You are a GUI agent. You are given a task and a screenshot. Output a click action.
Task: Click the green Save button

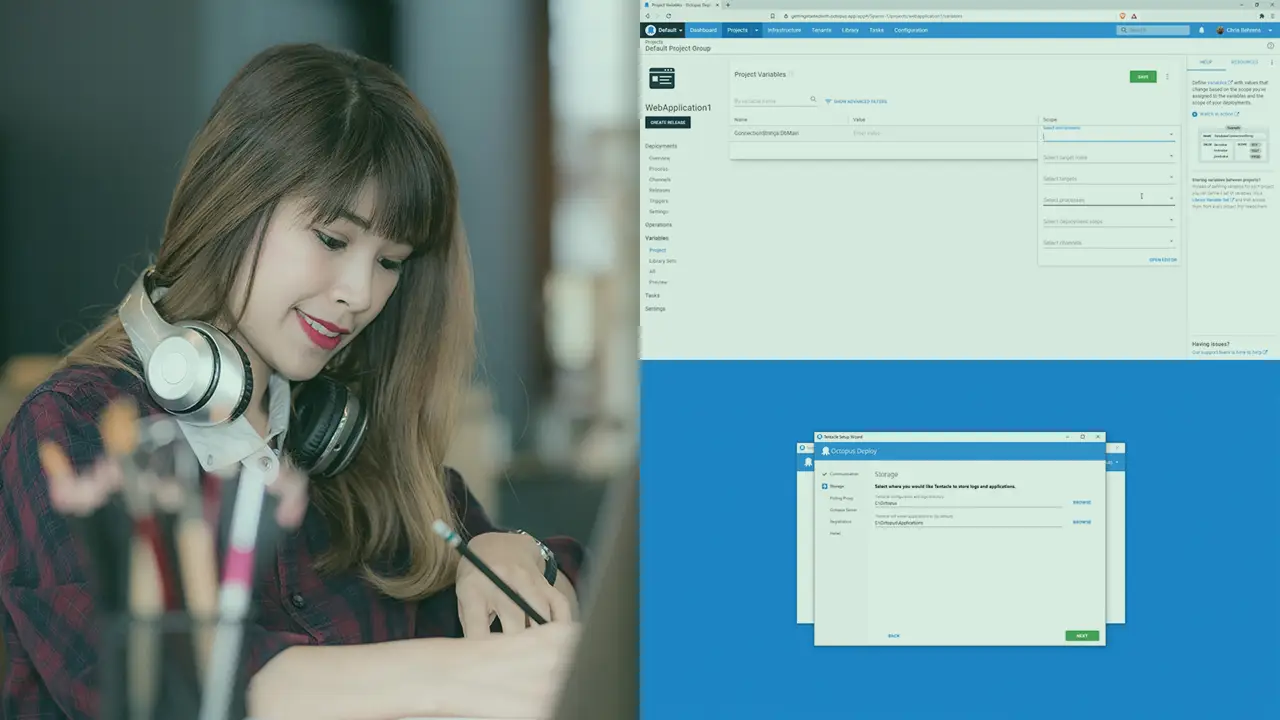click(1143, 77)
